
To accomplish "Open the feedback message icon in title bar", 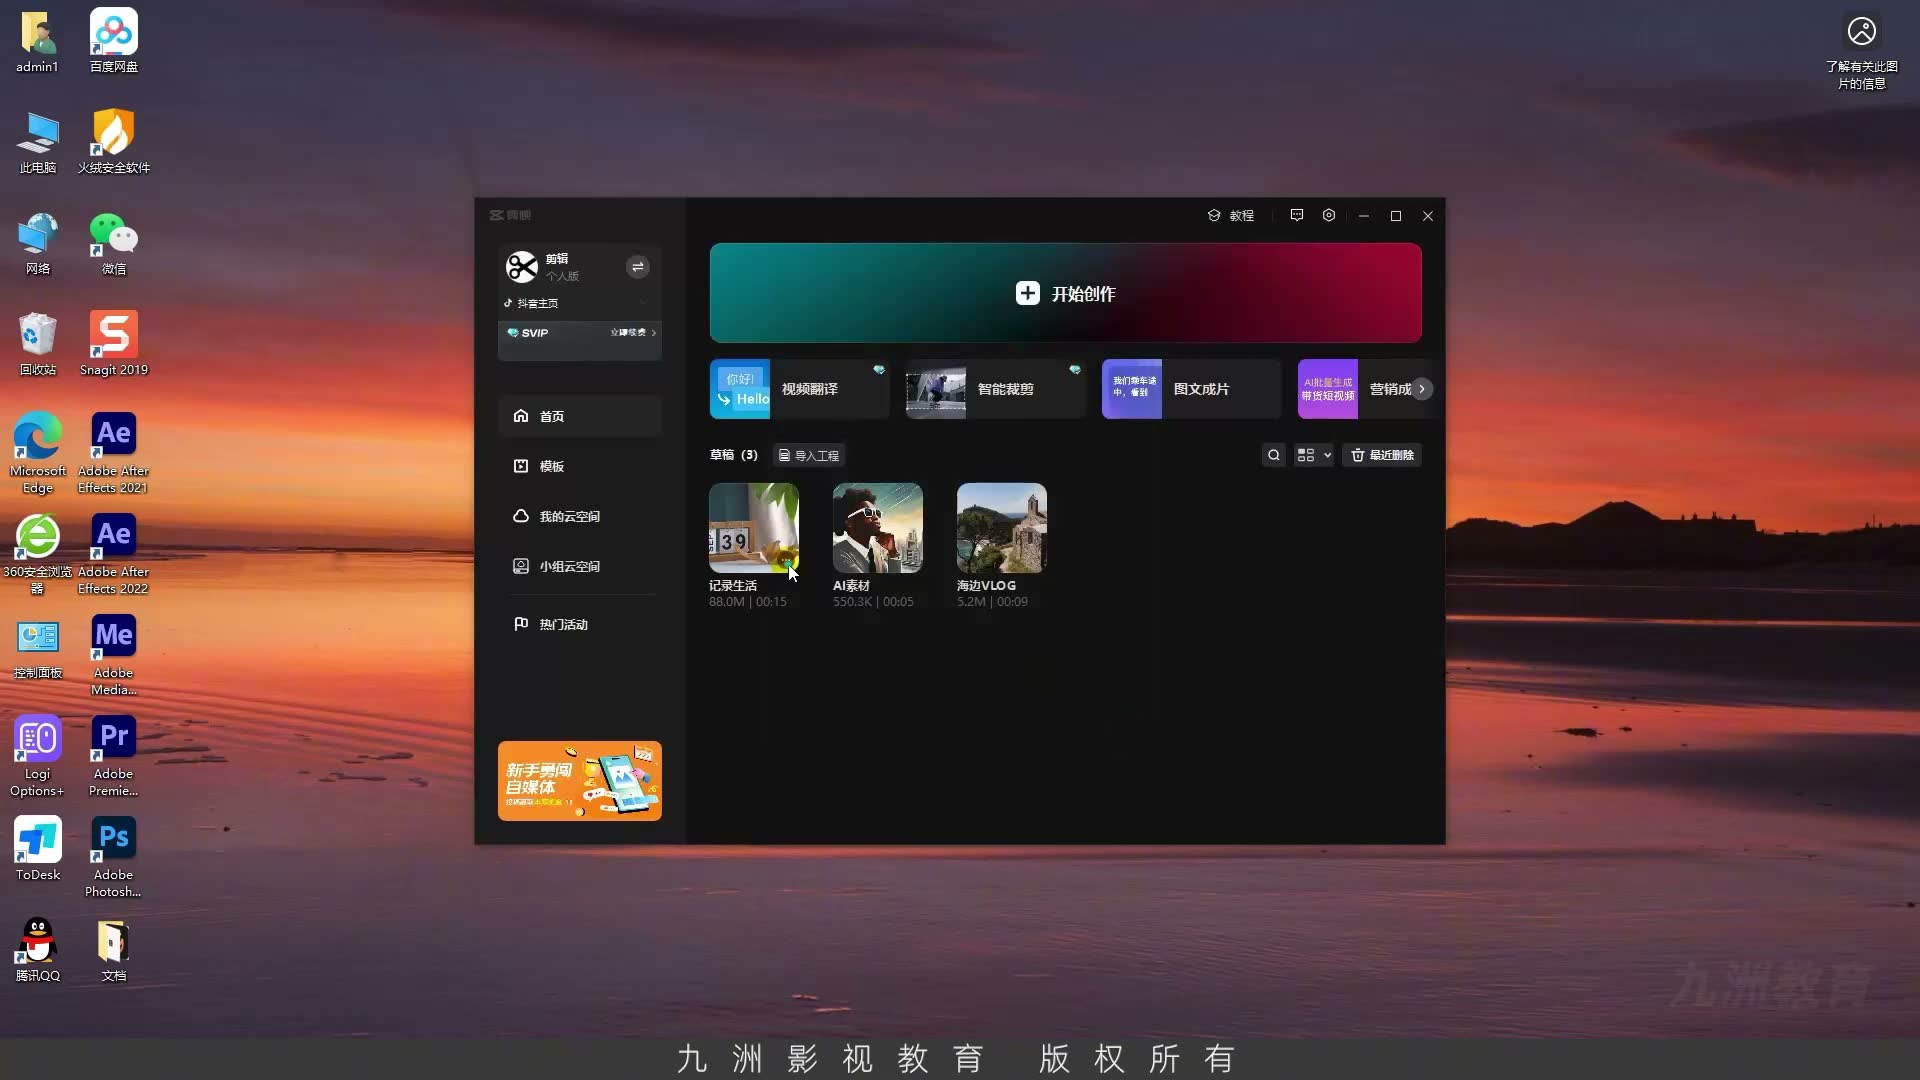I will [x=1297, y=215].
